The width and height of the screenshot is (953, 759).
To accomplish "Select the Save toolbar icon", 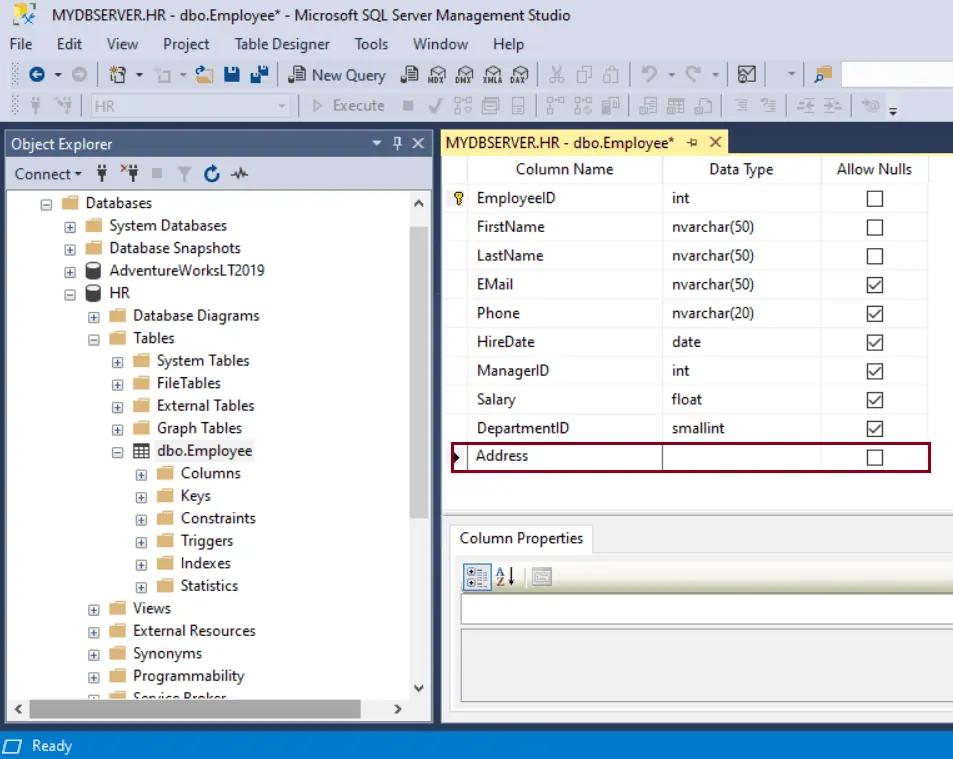I will point(231,74).
